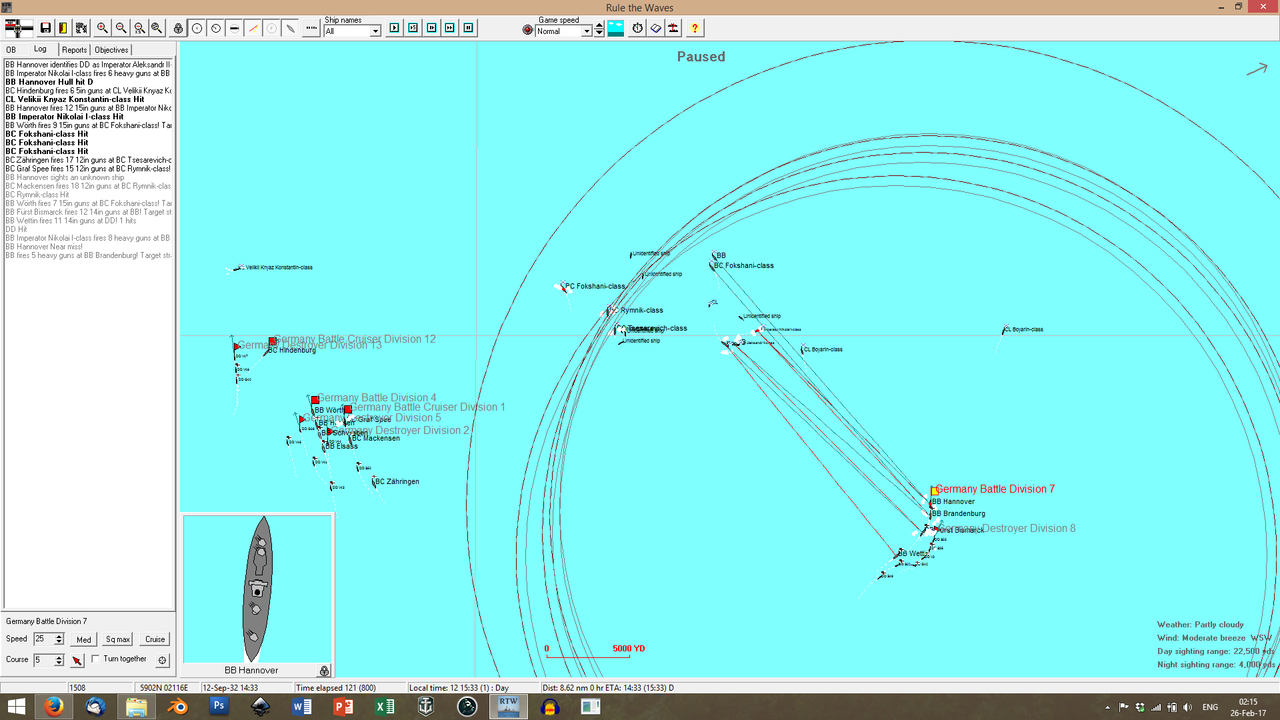Toggle the padlock icon in the toolbar

178,28
